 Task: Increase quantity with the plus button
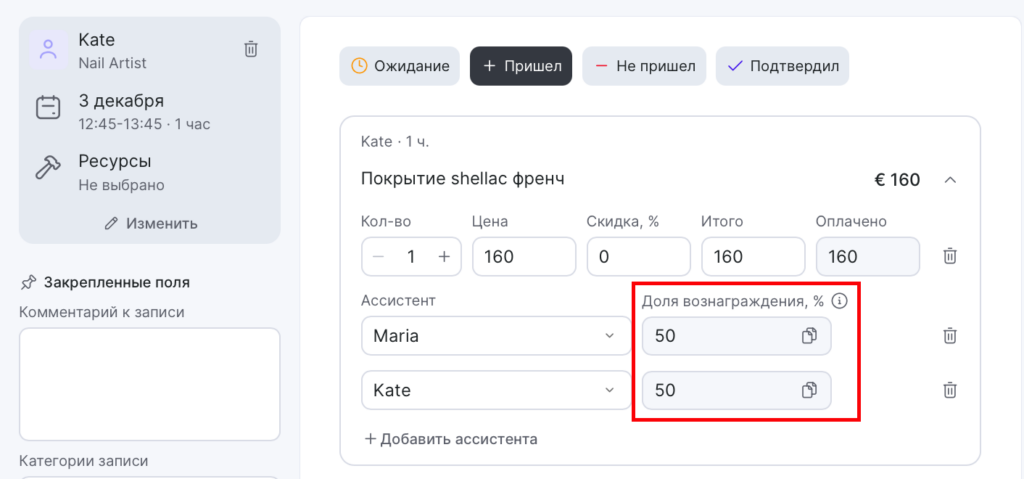[444, 256]
